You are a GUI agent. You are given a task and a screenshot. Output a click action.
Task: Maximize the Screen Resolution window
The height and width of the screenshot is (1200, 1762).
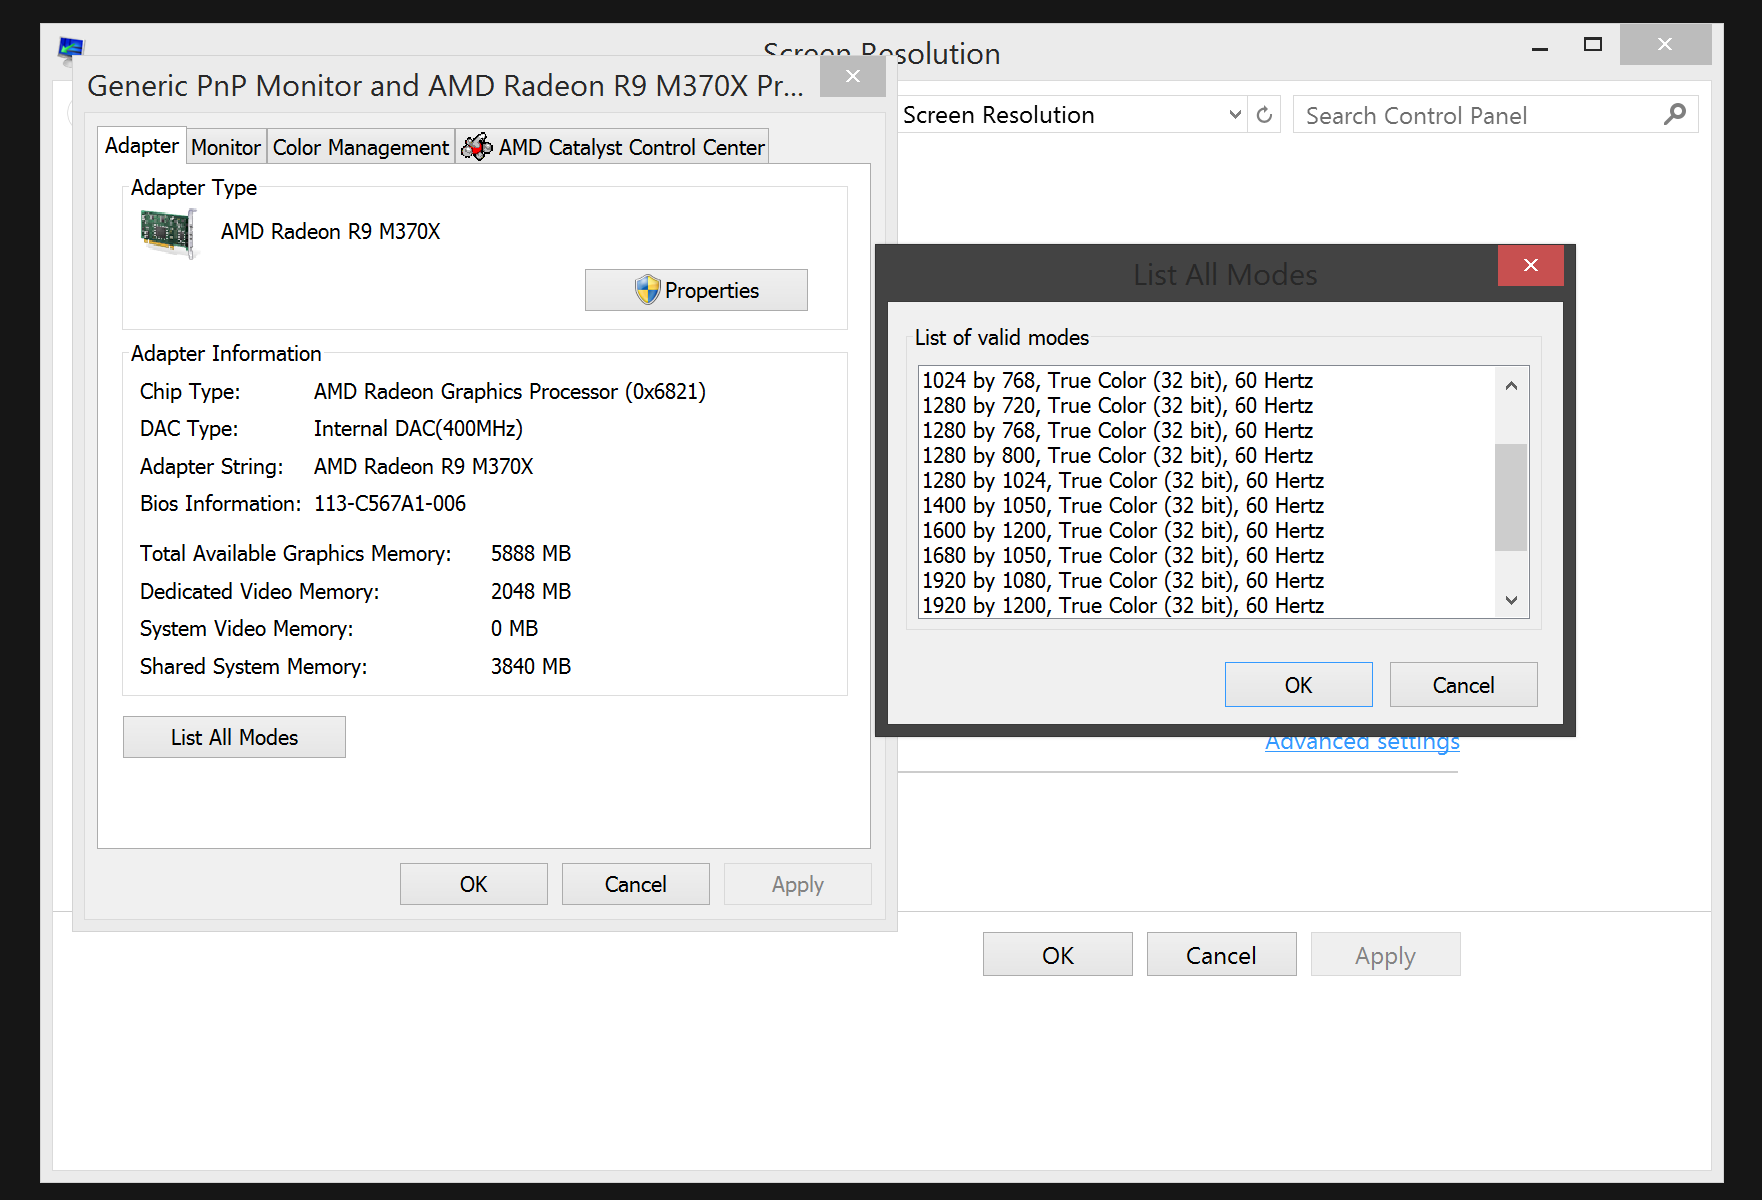pyautogui.click(x=1593, y=45)
